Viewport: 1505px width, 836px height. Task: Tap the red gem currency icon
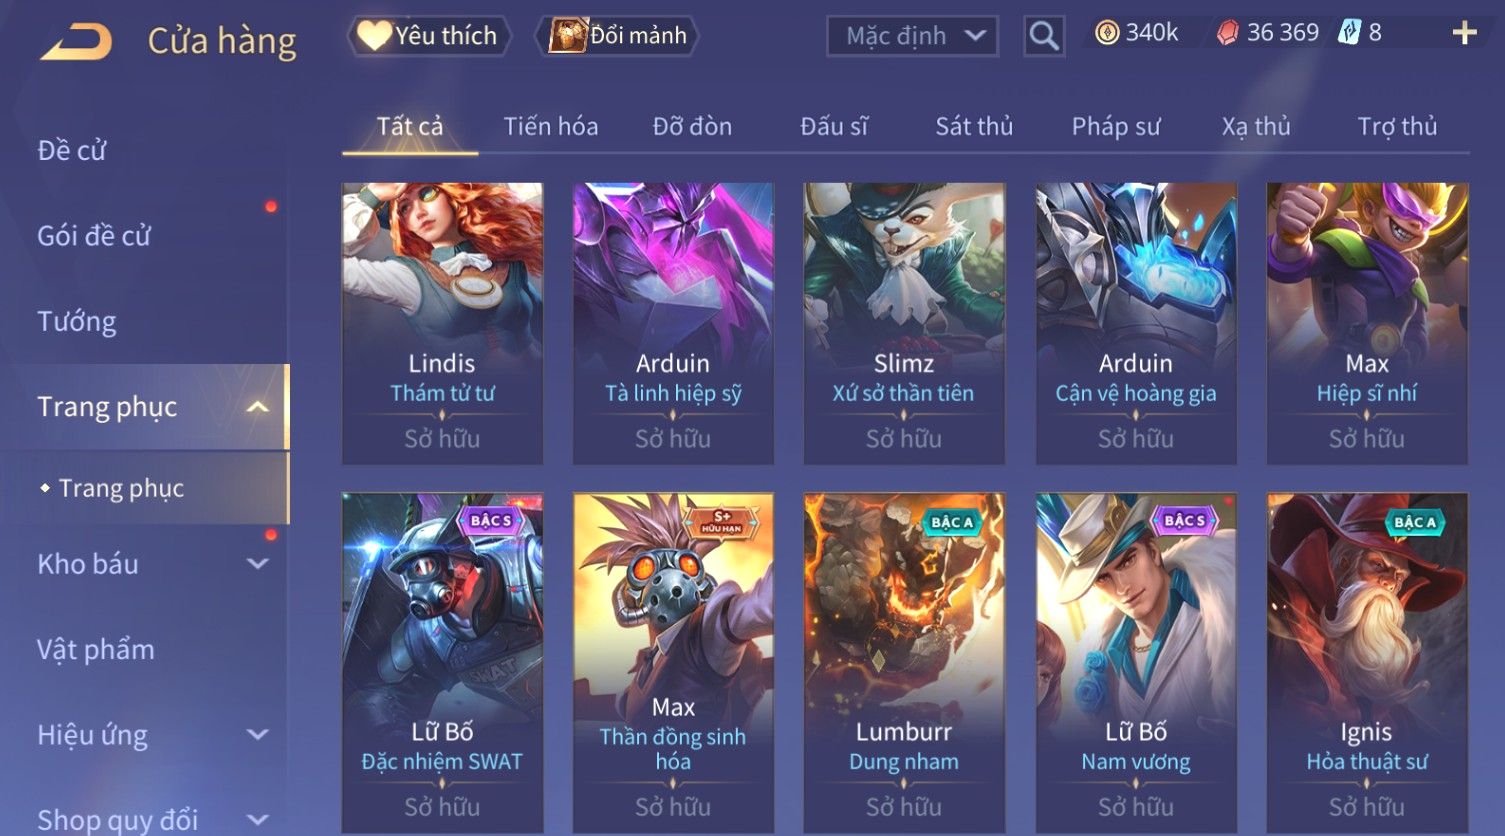pyautogui.click(x=1226, y=34)
